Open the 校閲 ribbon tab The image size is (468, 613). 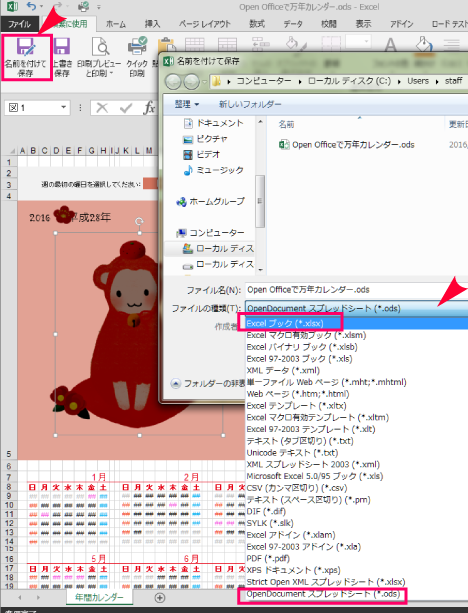tap(329, 24)
